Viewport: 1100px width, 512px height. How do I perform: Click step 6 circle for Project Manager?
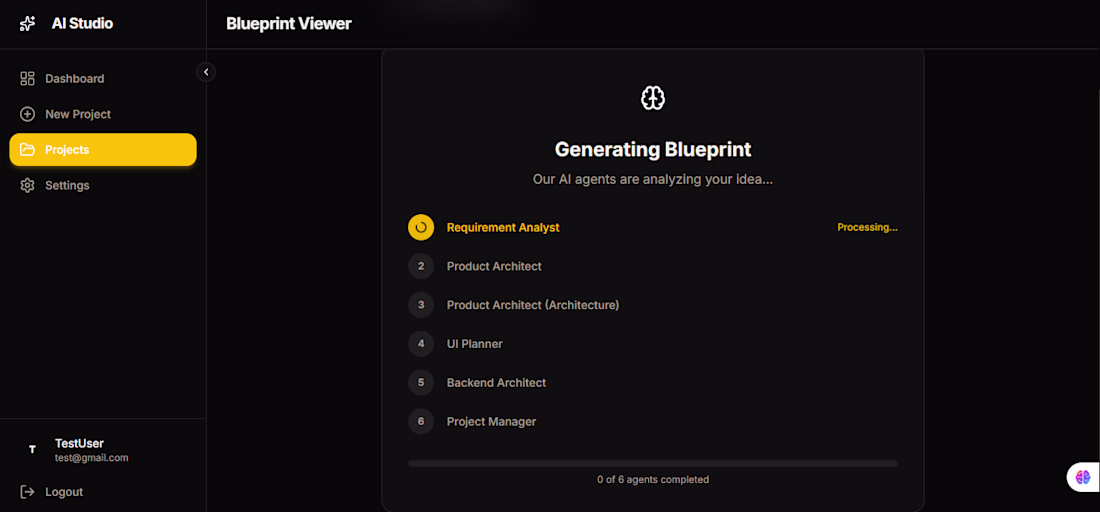click(x=421, y=422)
